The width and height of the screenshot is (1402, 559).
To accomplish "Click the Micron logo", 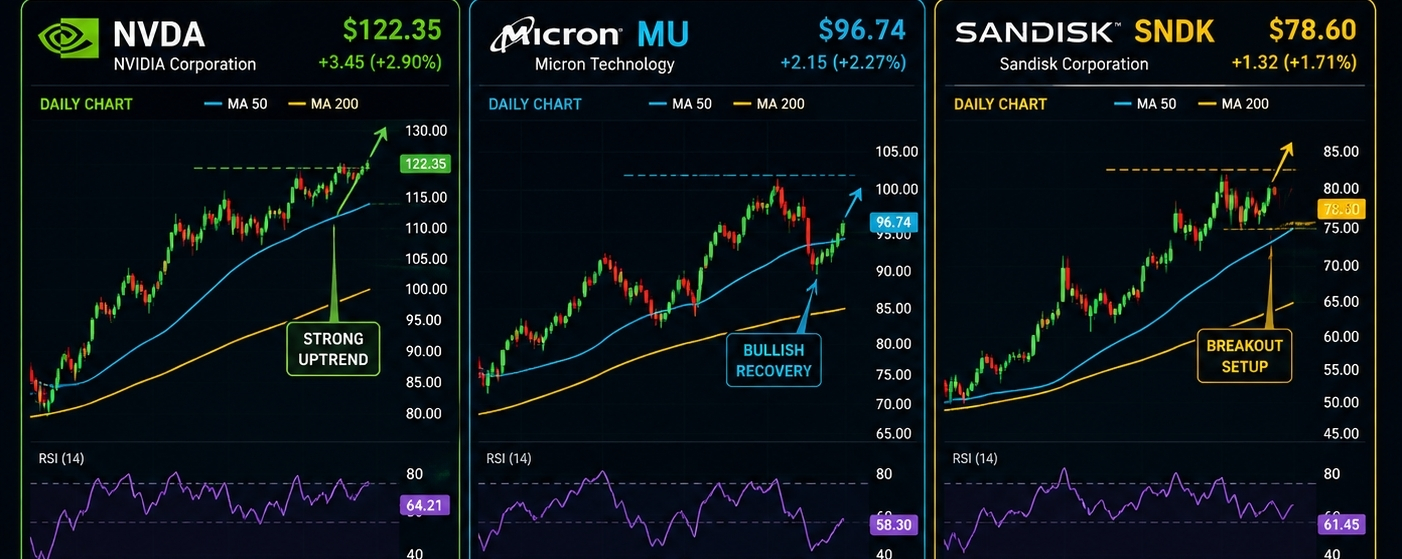I will (x=555, y=35).
